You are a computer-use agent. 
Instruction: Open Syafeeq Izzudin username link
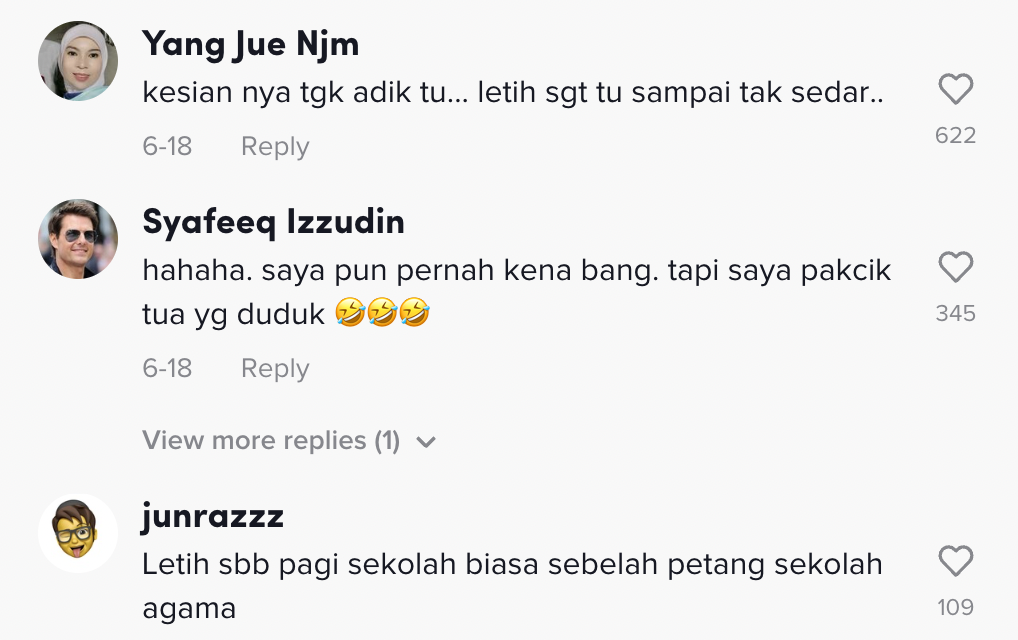(273, 222)
